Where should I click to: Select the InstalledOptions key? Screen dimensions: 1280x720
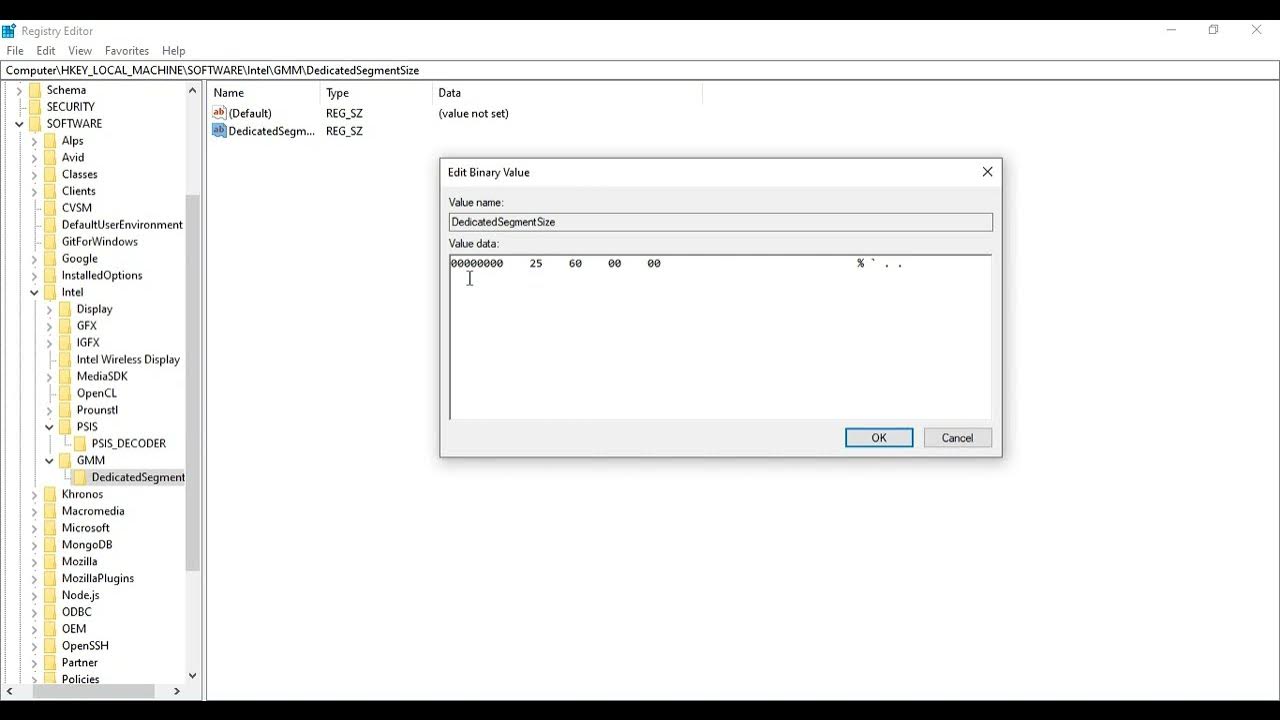102,276
